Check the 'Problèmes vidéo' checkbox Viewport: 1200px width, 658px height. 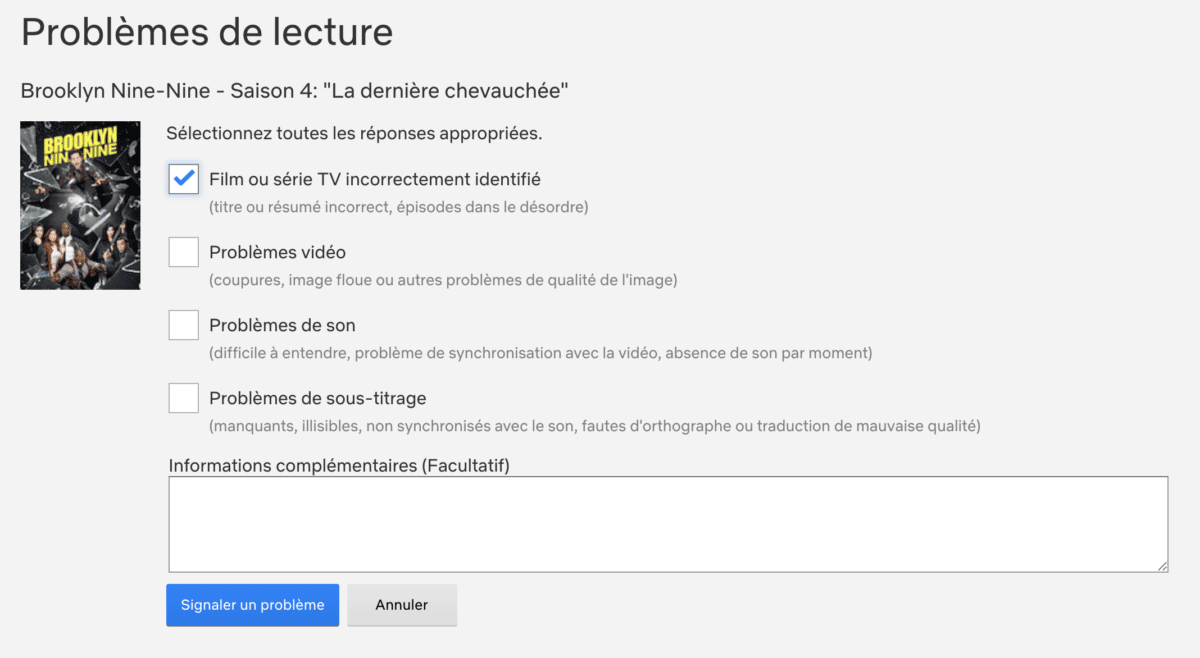click(x=184, y=252)
